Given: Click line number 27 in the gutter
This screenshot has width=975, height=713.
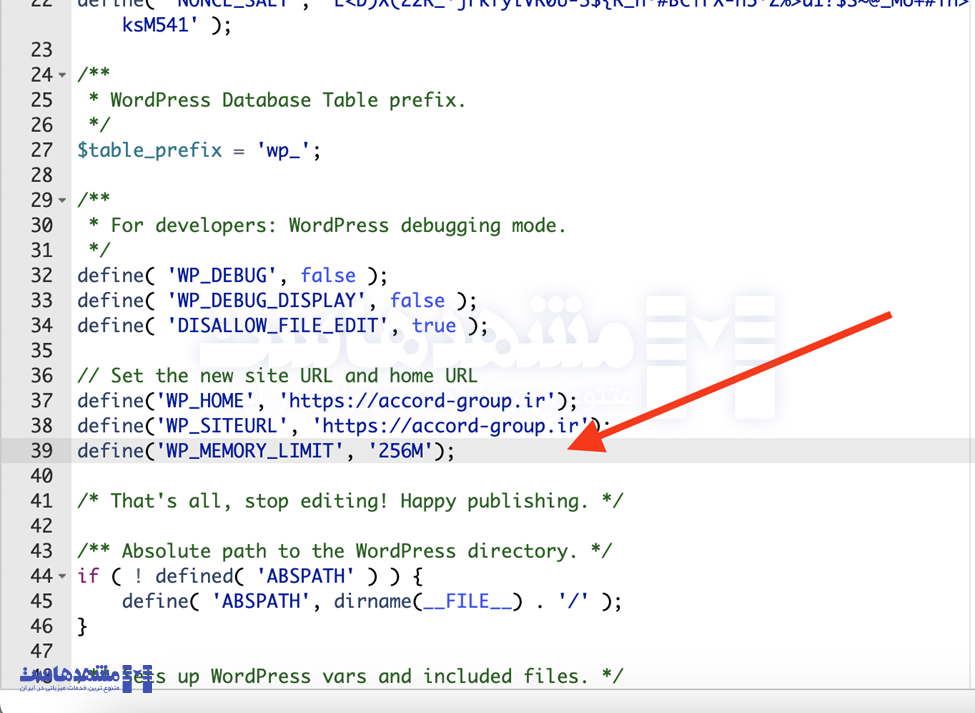Looking at the screenshot, I should pyautogui.click(x=41, y=150).
